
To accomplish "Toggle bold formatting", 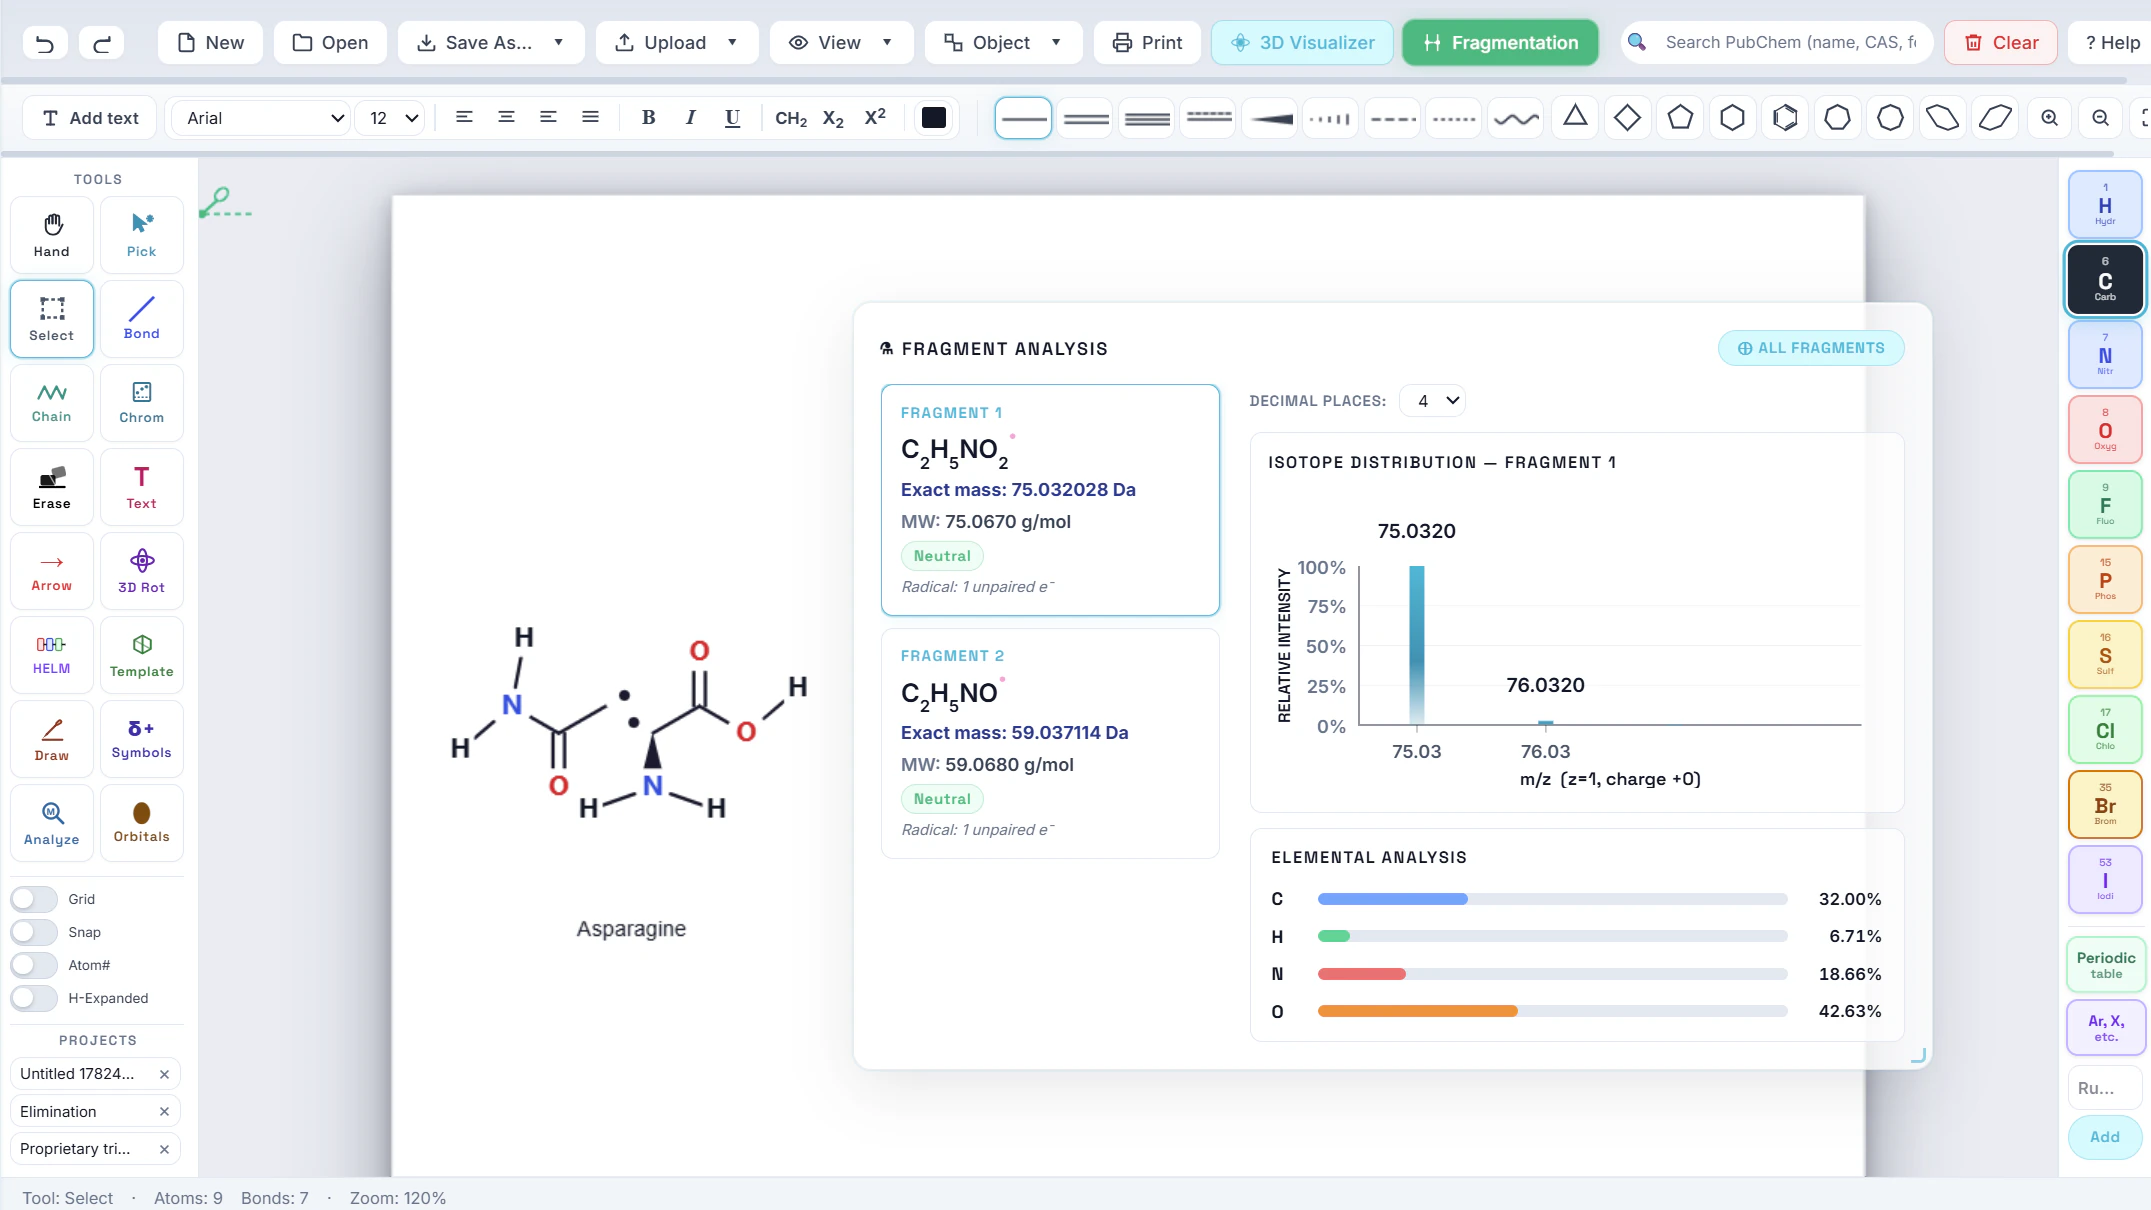I will pyautogui.click(x=648, y=118).
